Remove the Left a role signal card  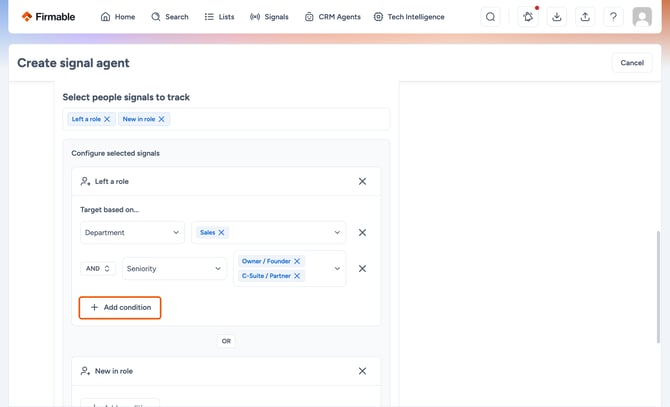[x=362, y=182]
